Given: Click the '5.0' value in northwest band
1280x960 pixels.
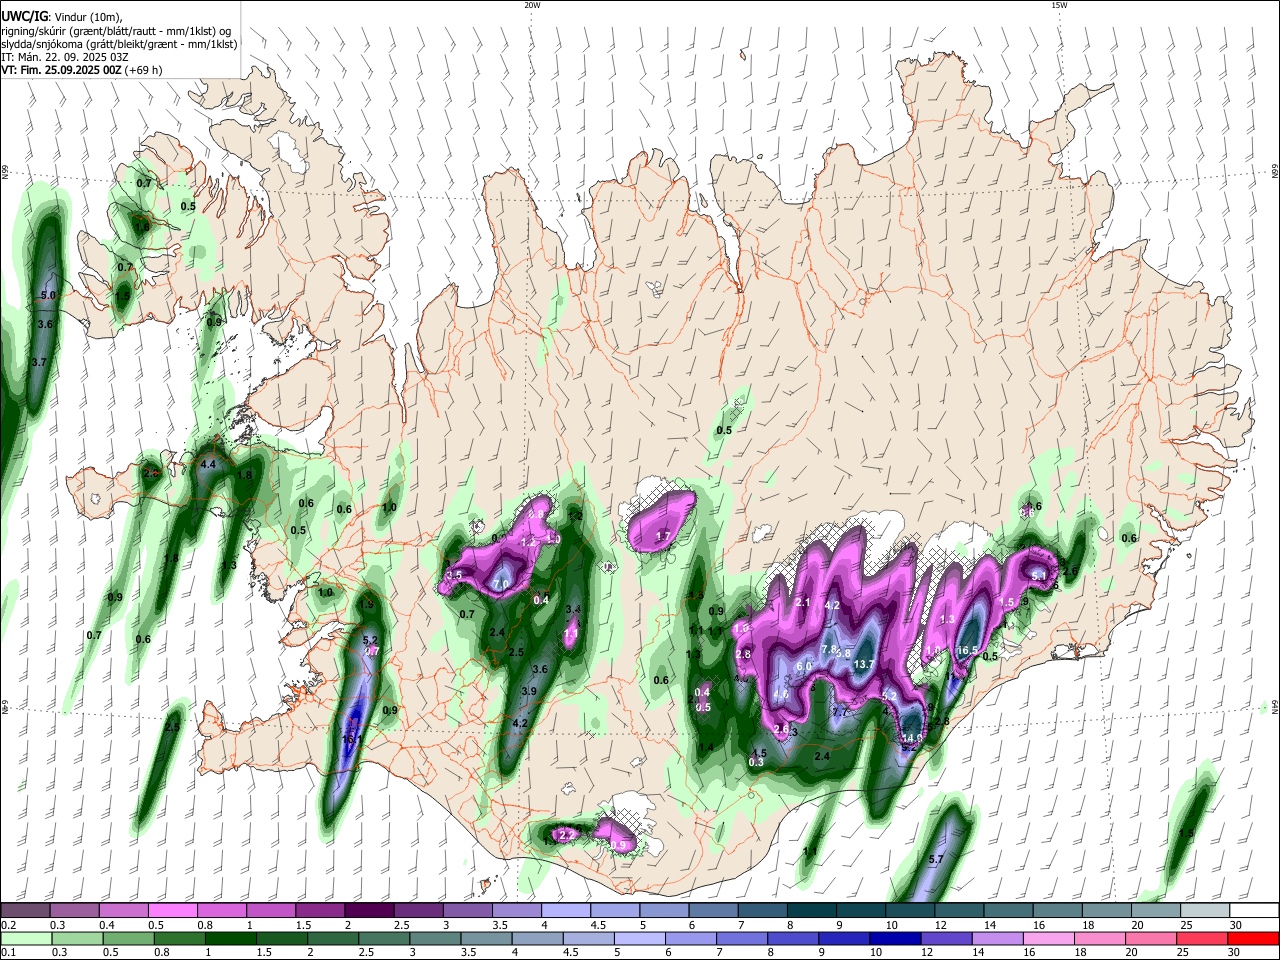Looking at the screenshot, I should 47,296.
